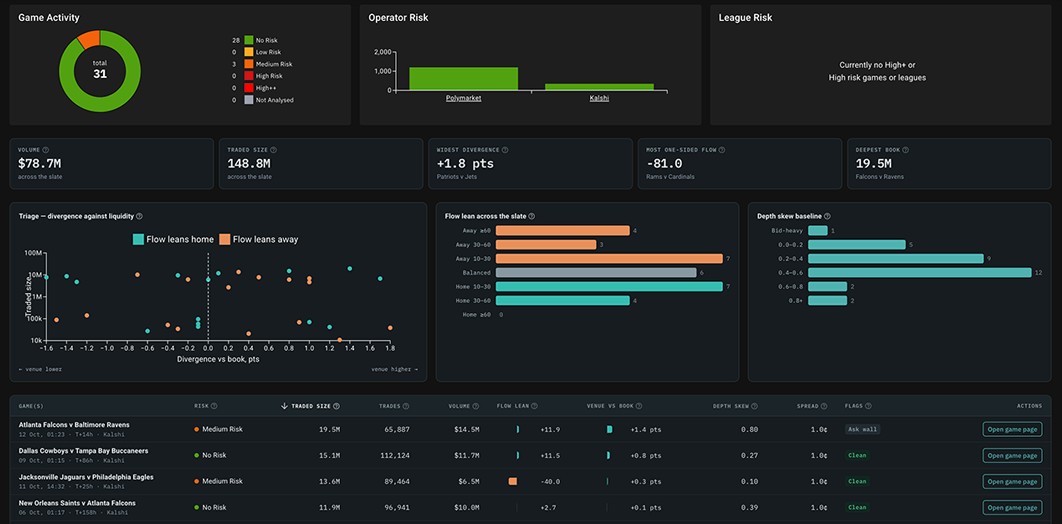The height and width of the screenshot is (524, 1062).
Task: Sort table by Game(s) column header
Action: (x=31, y=406)
